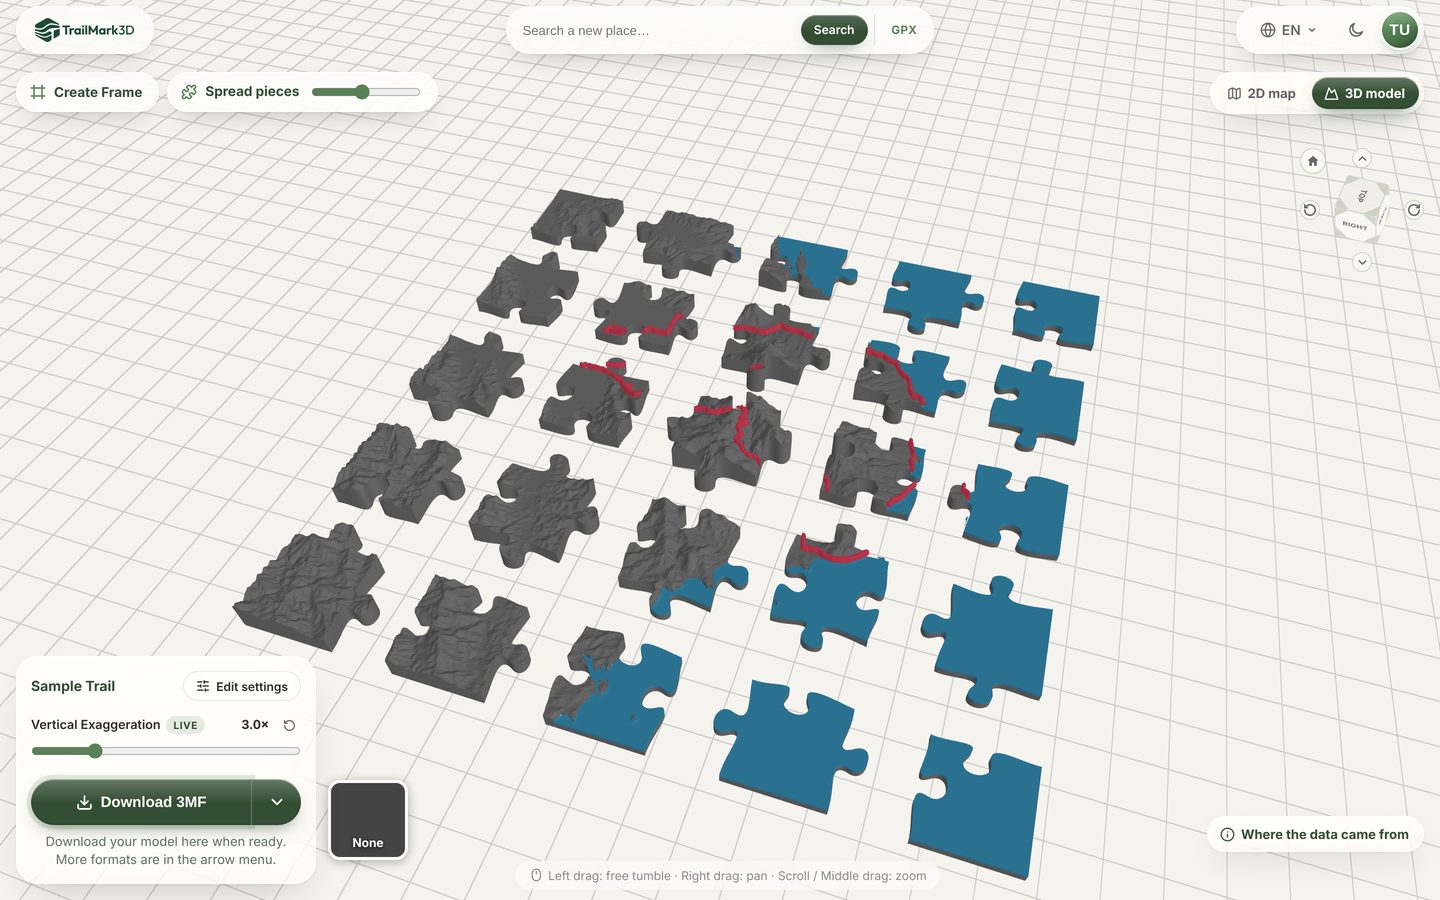Open the EN language dropdown
1440x900 pixels.
(1288, 30)
